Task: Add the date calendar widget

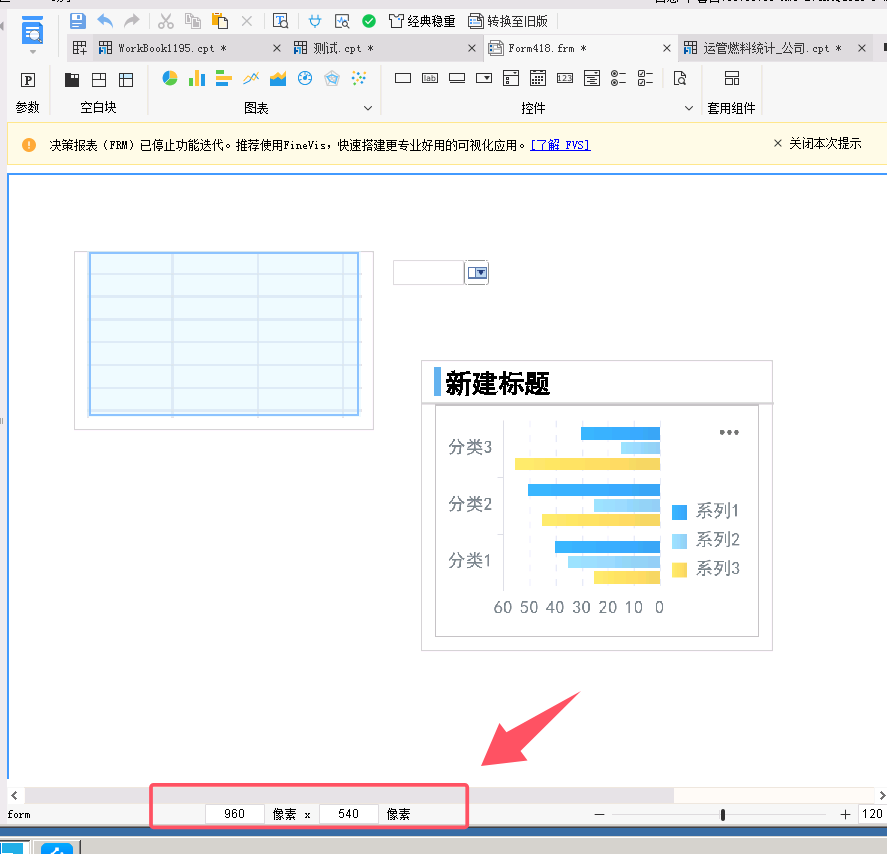Action: coord(537,78)
